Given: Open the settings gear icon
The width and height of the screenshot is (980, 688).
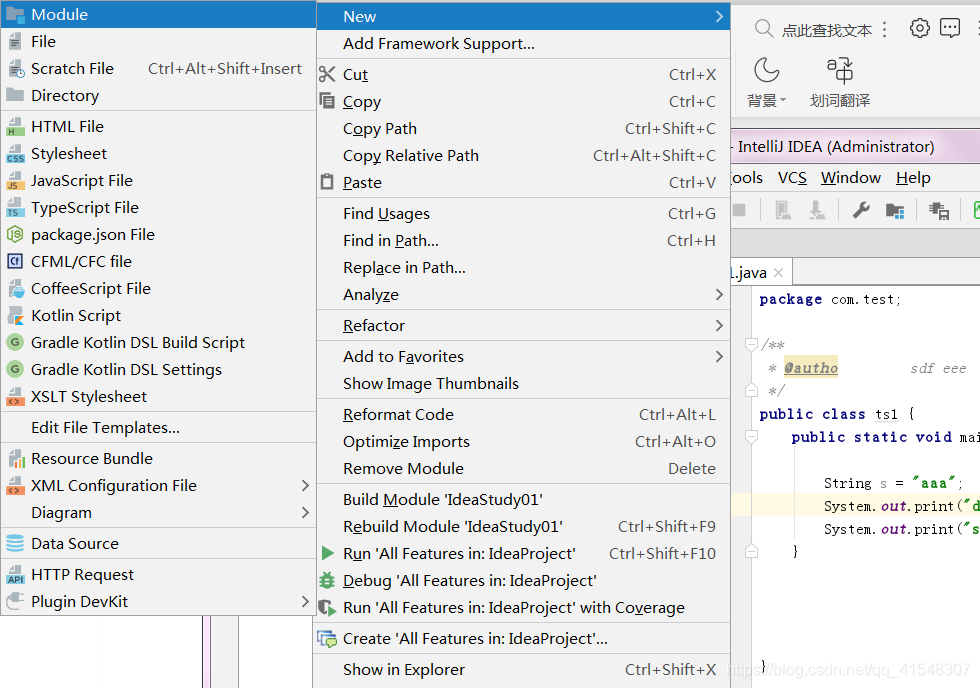Looking at the screenshot, I should coord(919,28).
